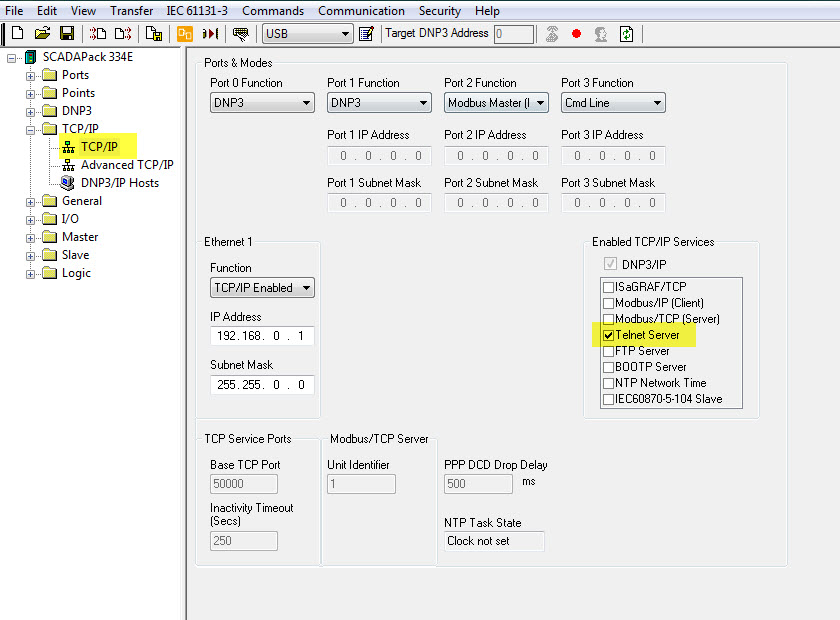Open the Communication menu

pos(361,11)
